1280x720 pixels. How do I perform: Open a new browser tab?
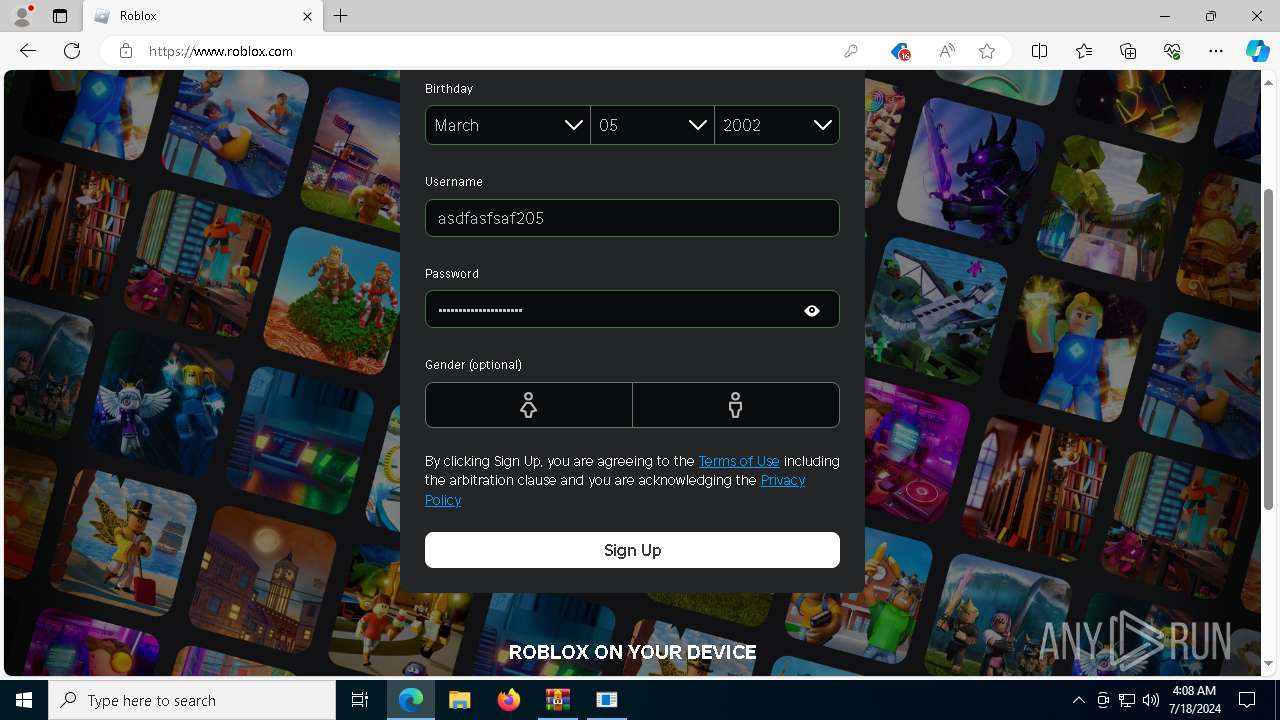(x=341, y=16)
